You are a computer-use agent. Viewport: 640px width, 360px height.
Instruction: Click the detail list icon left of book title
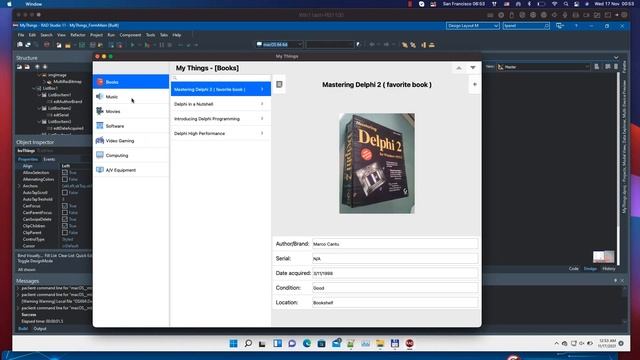pos(279,84)
